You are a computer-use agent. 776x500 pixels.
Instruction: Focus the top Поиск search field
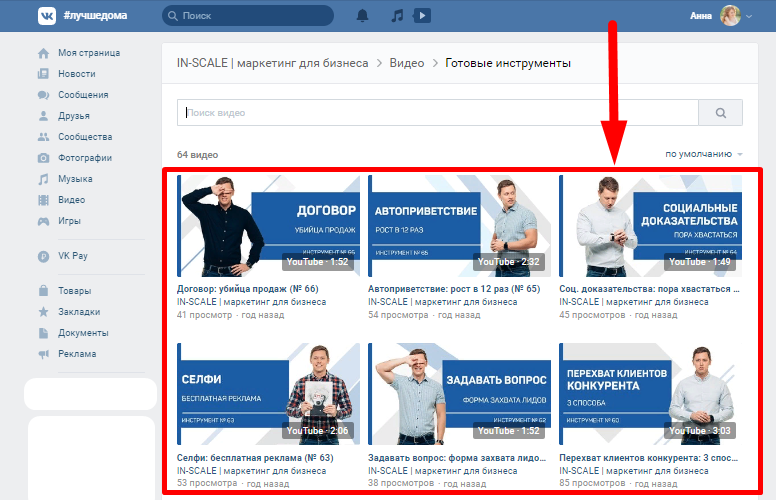pos(248,16)
